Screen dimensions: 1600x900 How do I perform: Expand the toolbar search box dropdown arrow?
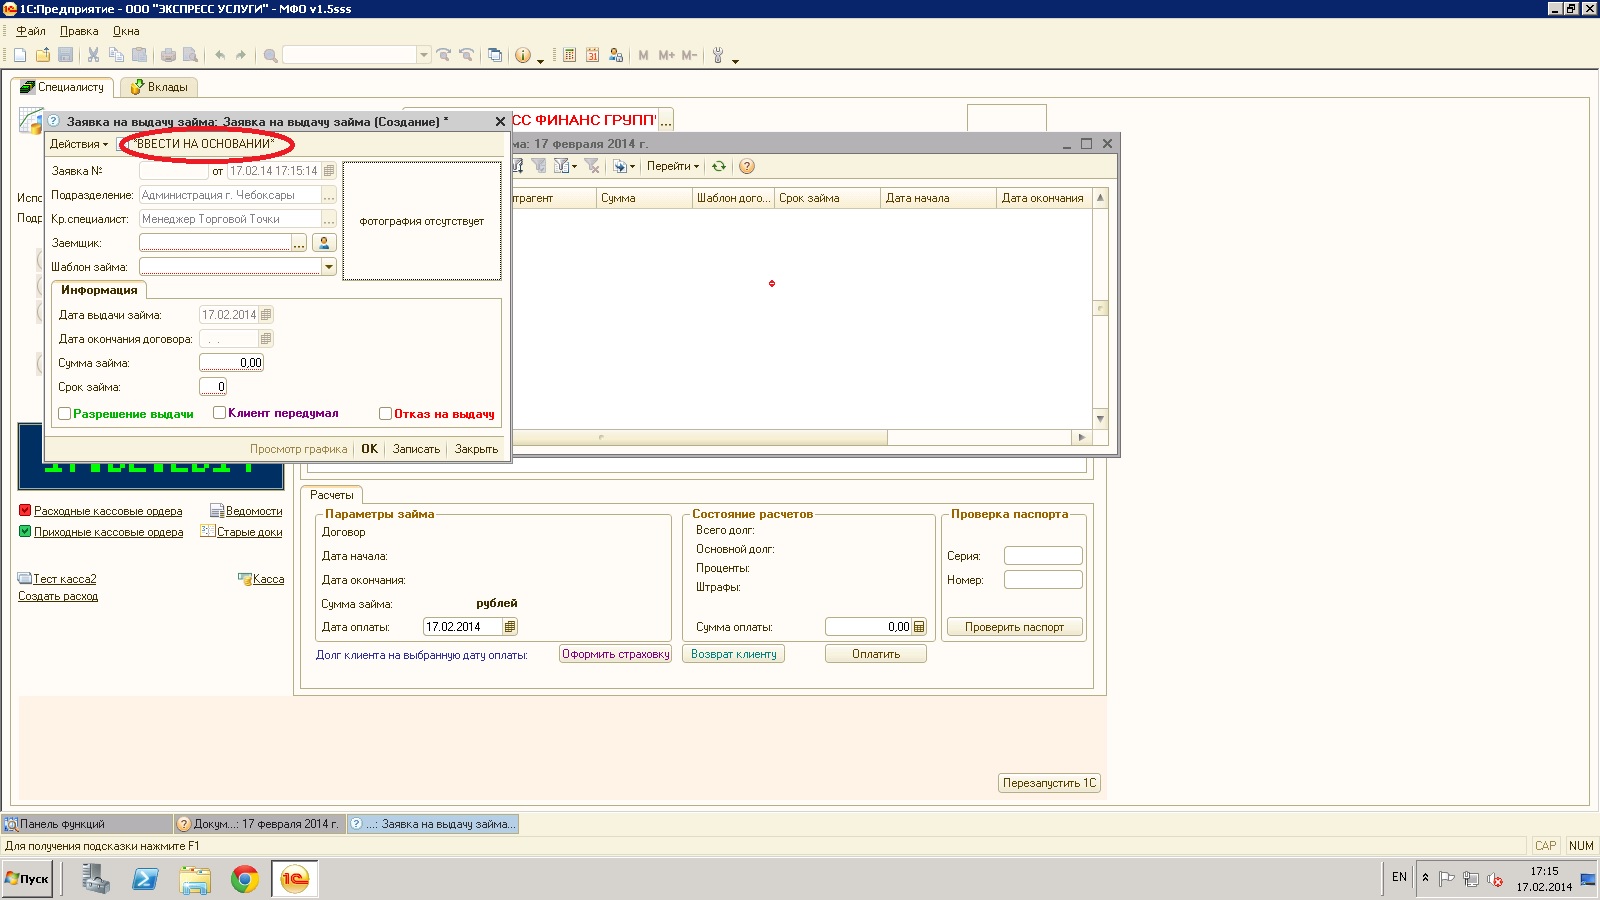click(424, 55)
